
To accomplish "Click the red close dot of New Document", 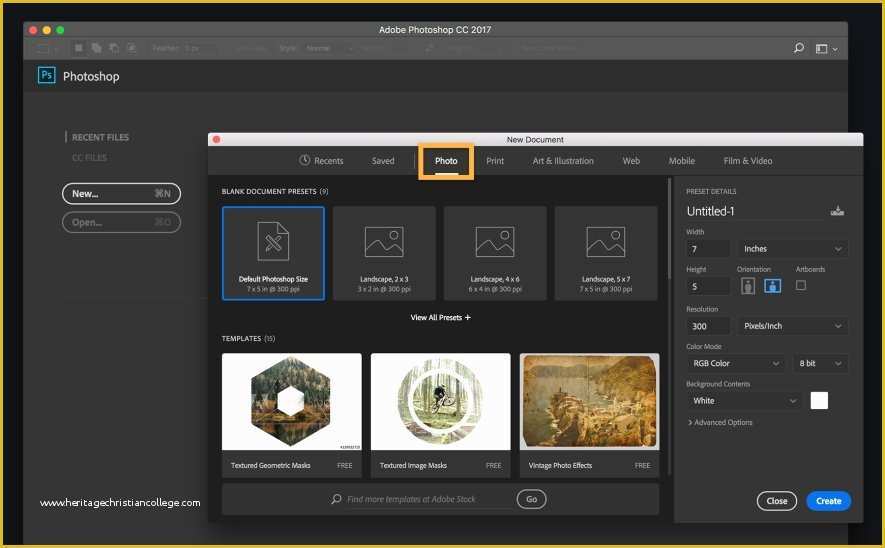I will (x=216, y=139).
